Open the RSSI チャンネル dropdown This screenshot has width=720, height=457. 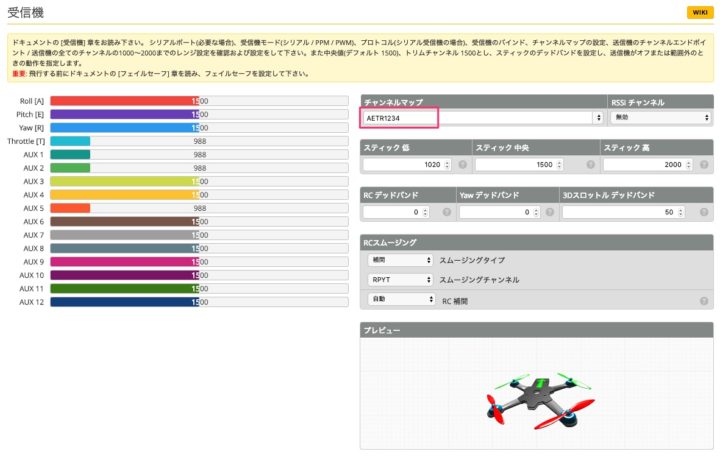(x=660, y=118)
